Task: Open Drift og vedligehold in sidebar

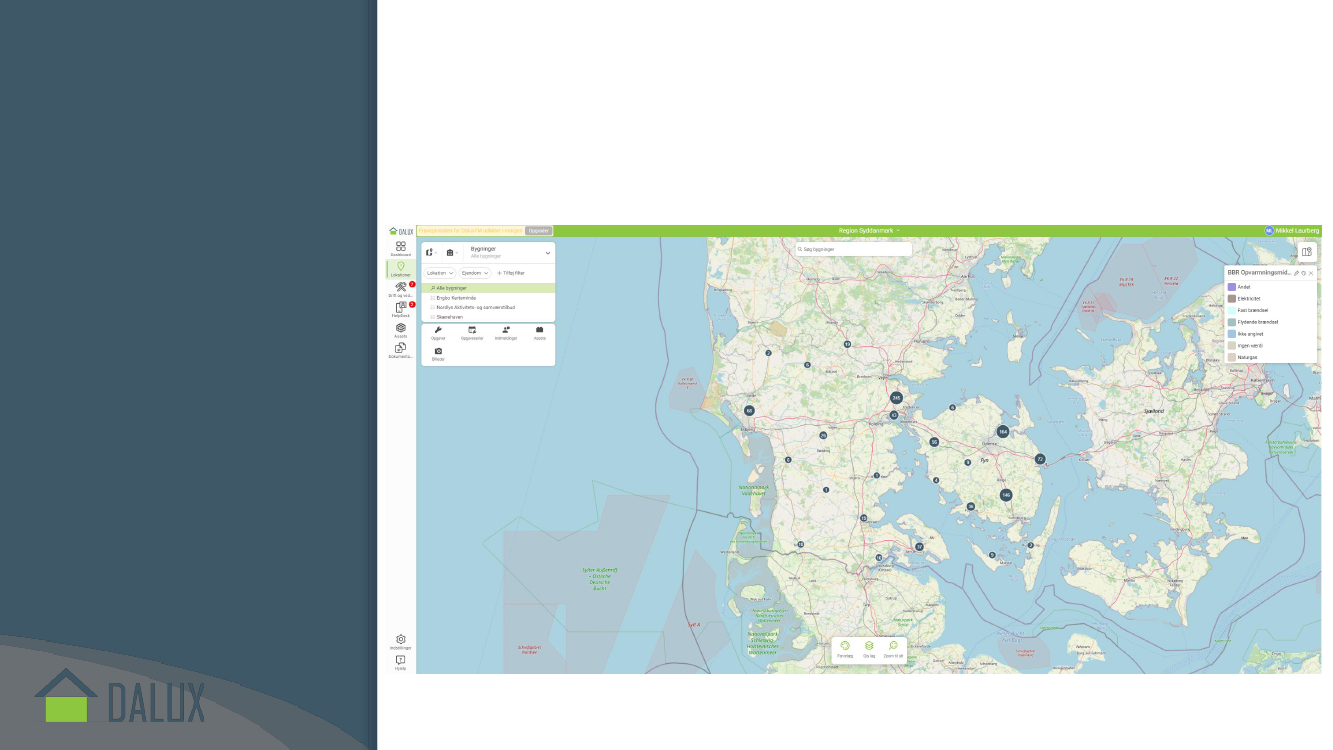Action: click(x=400, y=288)
